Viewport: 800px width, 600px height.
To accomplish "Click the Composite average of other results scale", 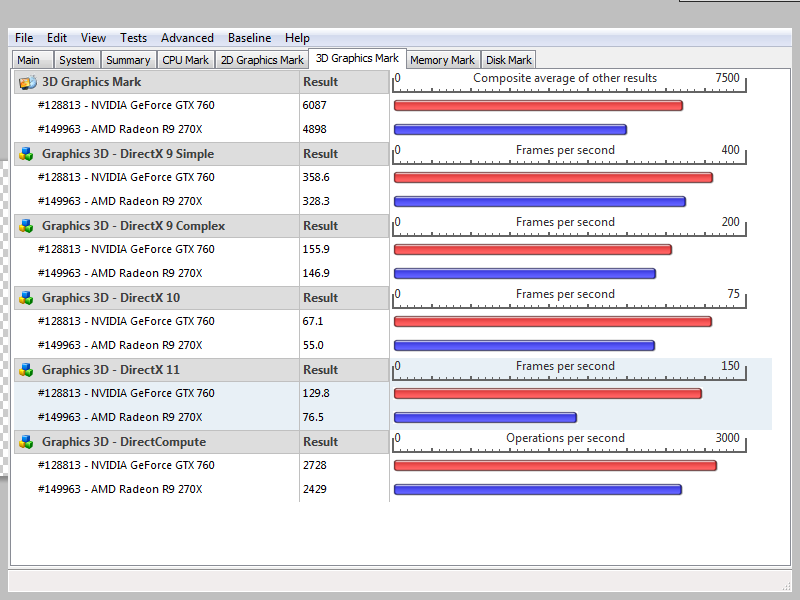I will click(569, 82).
